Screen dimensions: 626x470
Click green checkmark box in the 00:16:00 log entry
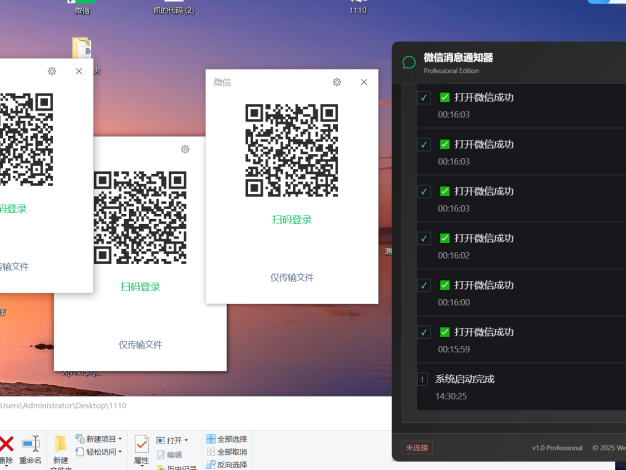(445, 285)
